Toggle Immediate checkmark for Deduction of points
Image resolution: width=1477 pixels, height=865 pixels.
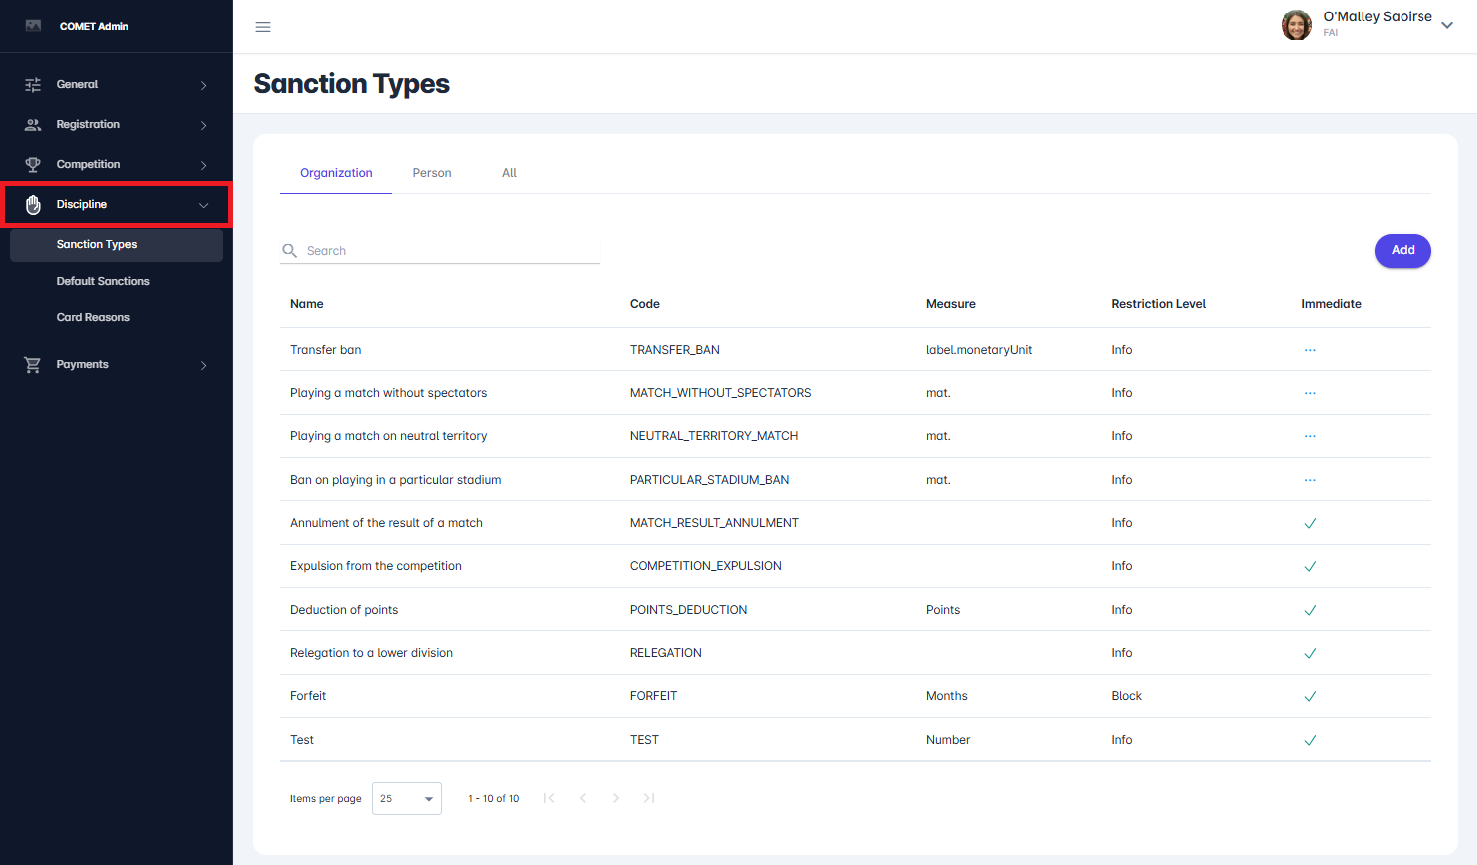[1310, 610]
